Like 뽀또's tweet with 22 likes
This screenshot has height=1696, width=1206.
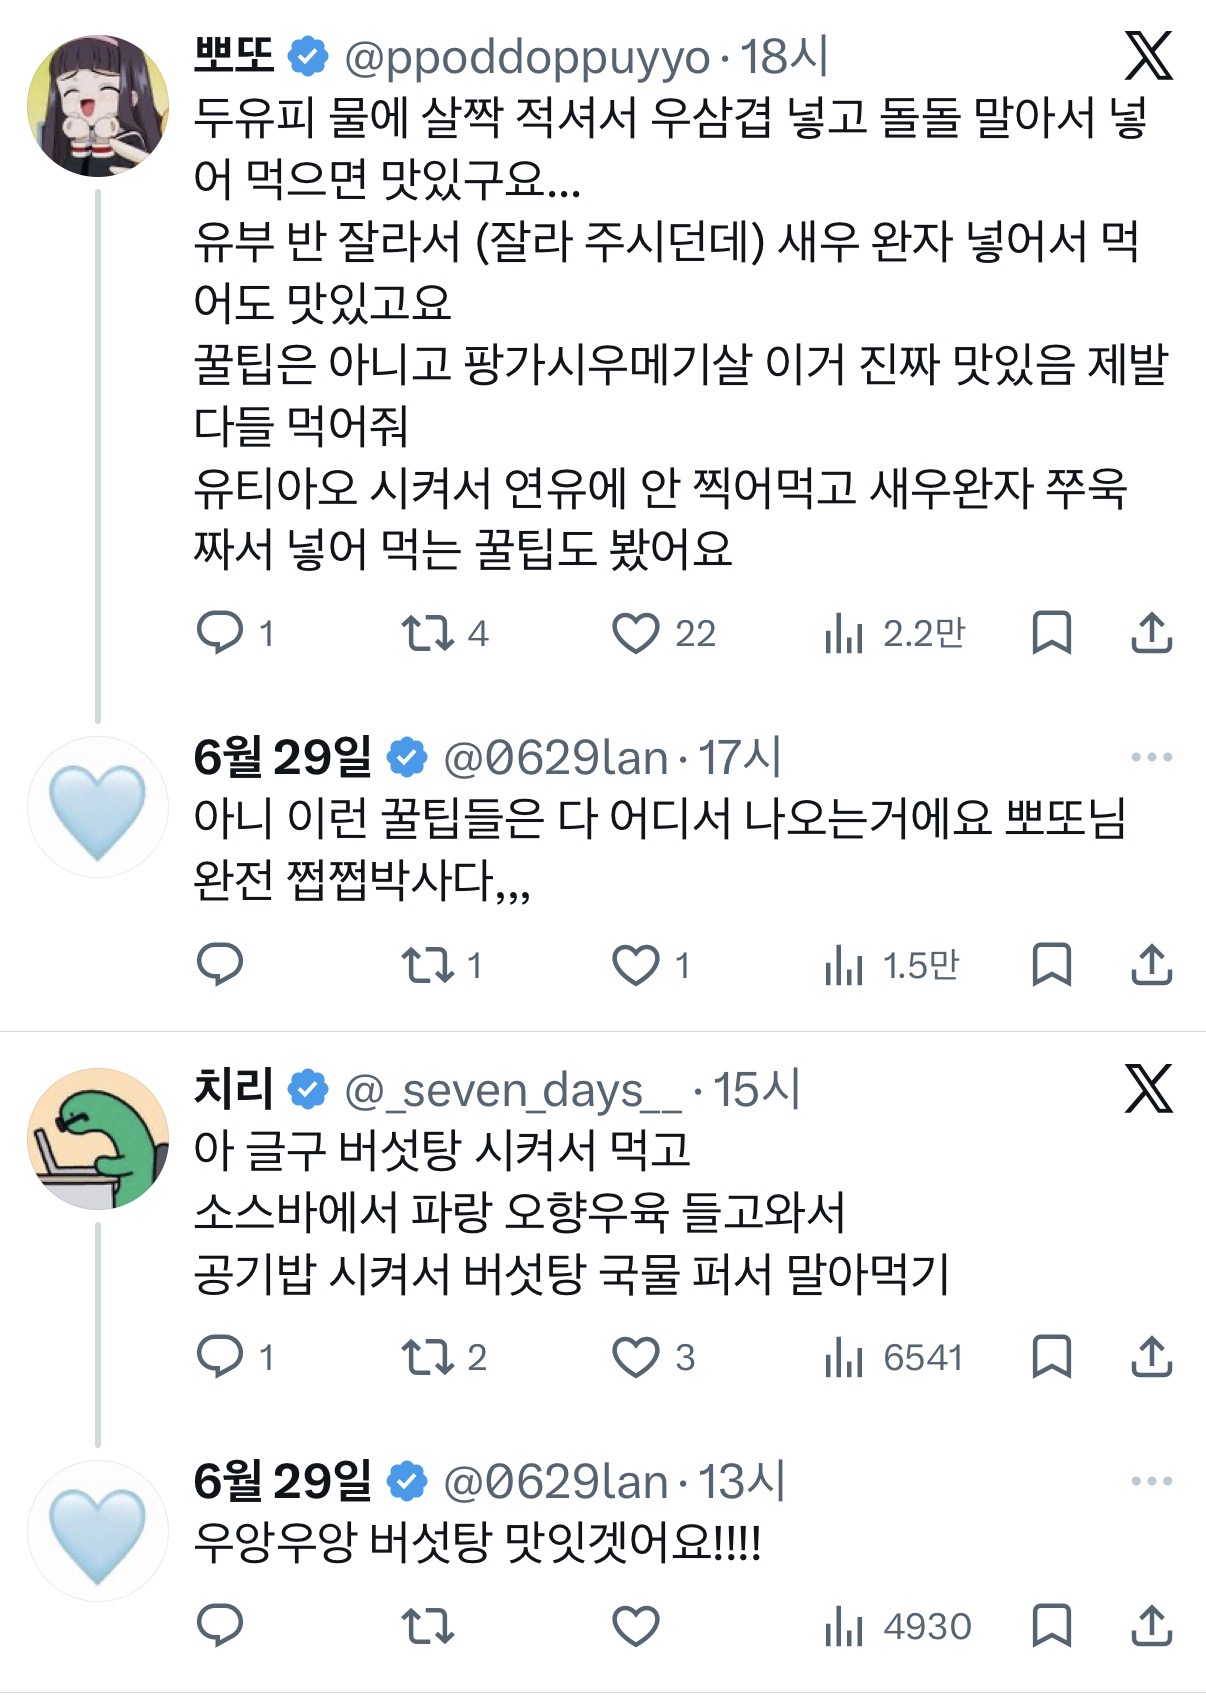(x=636, y=633)
